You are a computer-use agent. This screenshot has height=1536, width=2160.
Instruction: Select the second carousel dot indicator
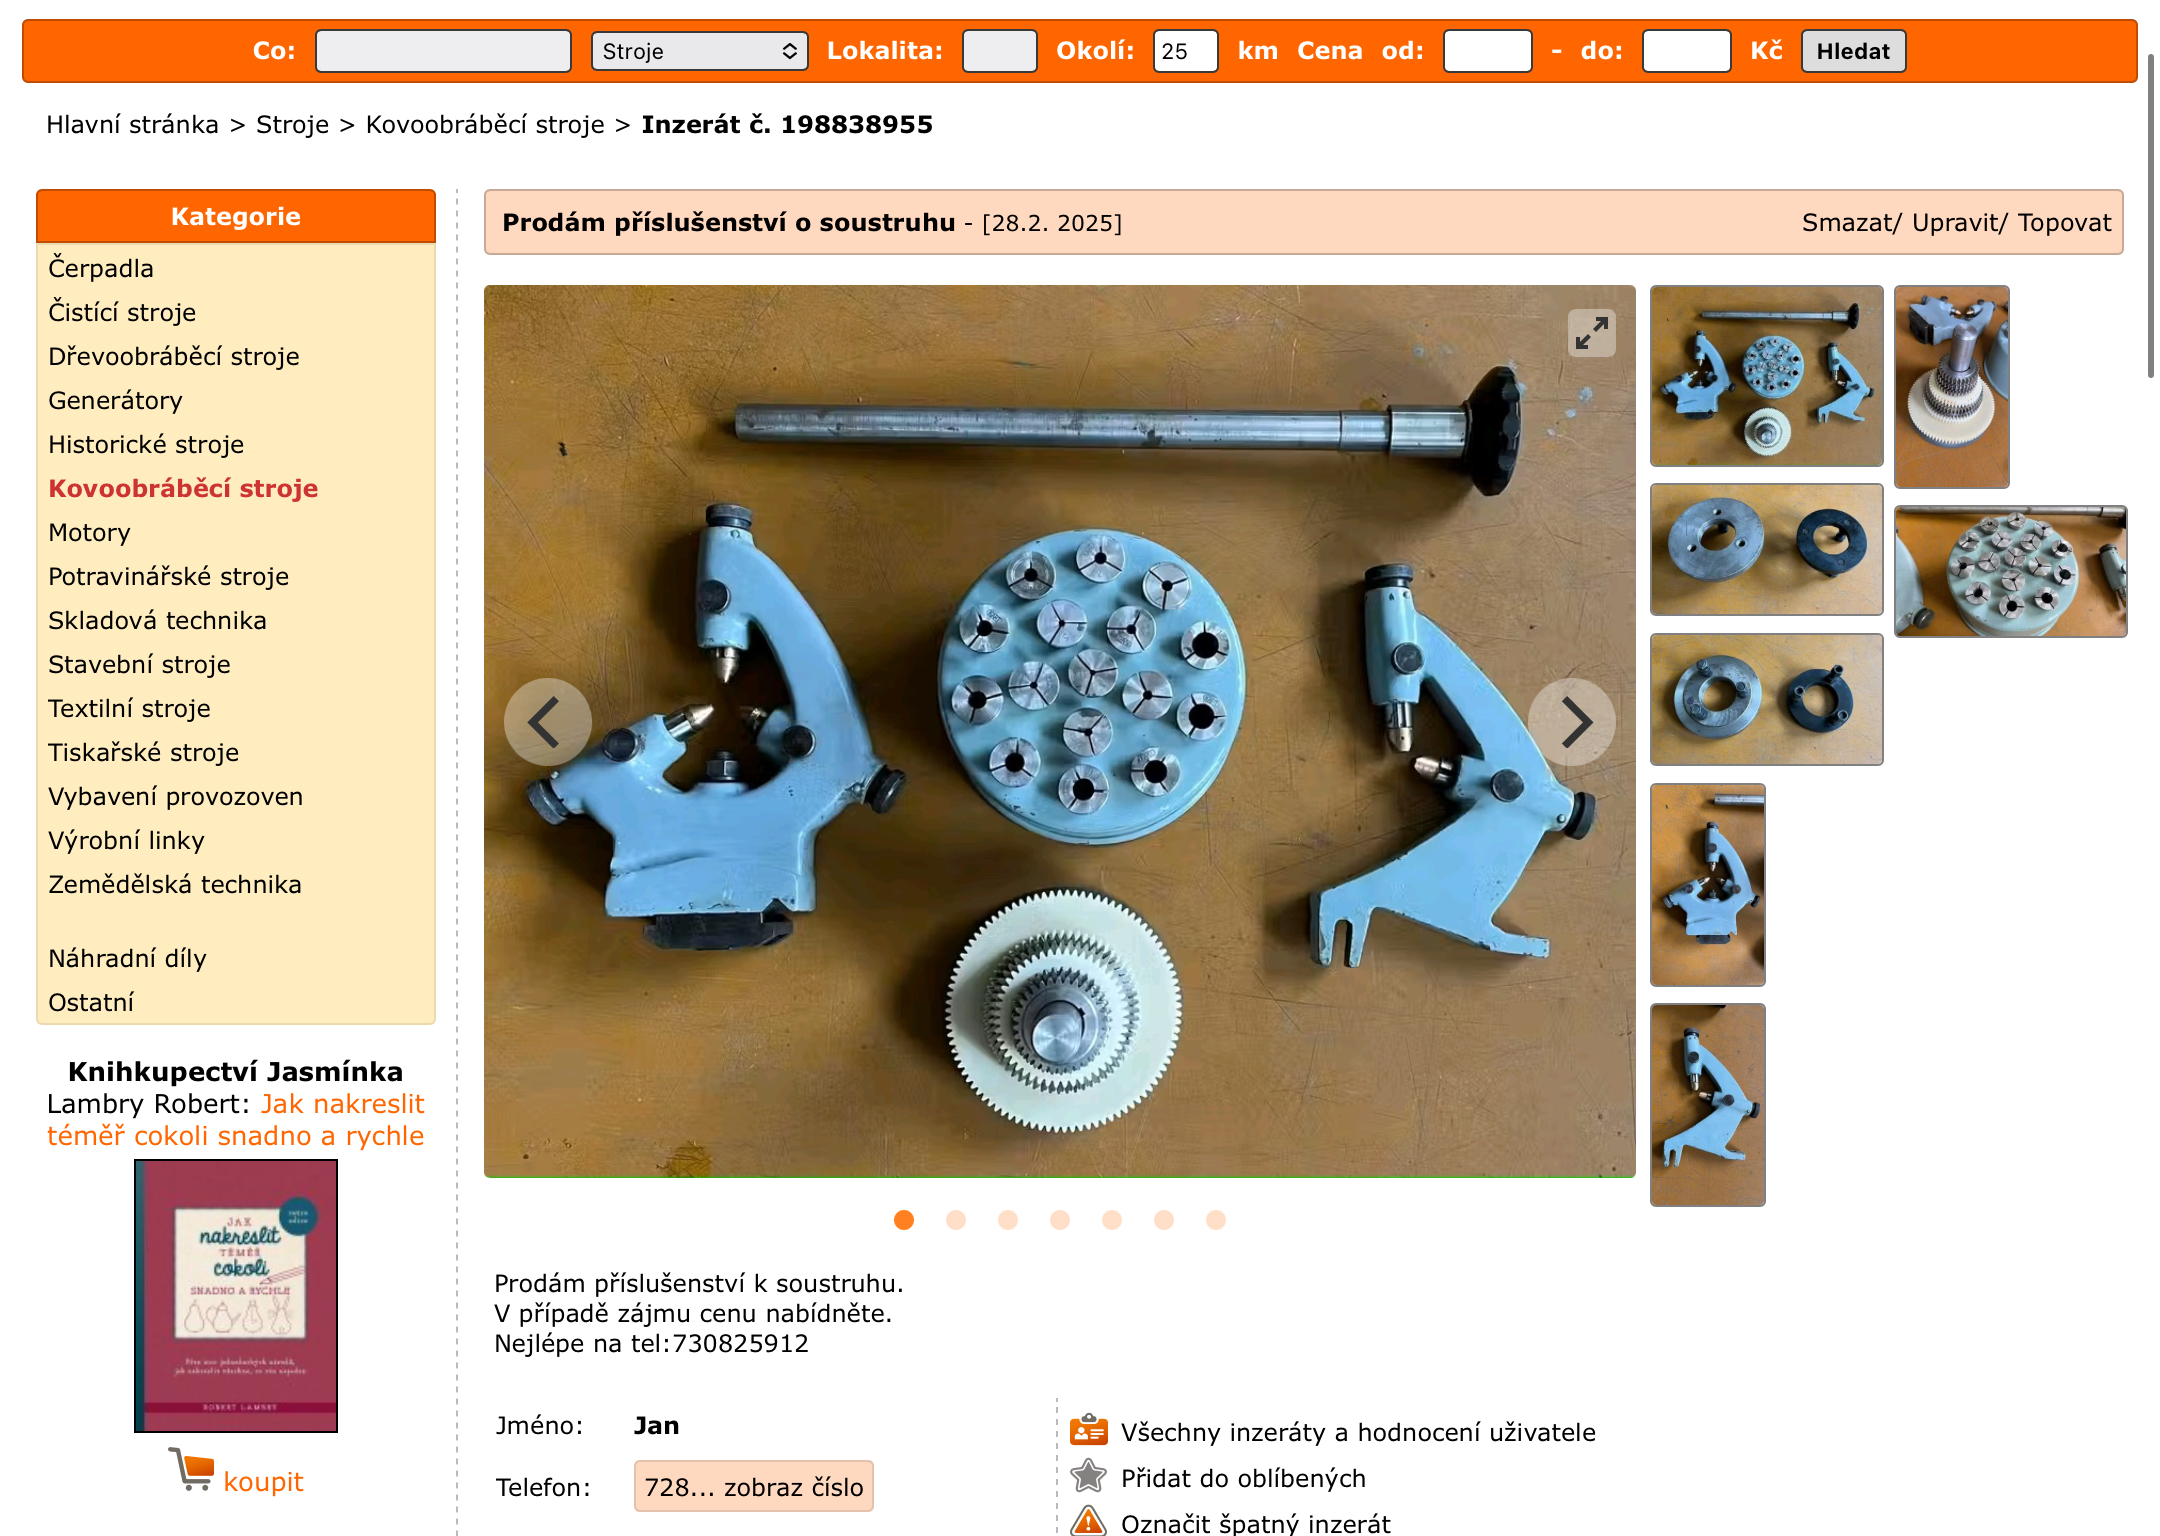(x=956, y=1220)
